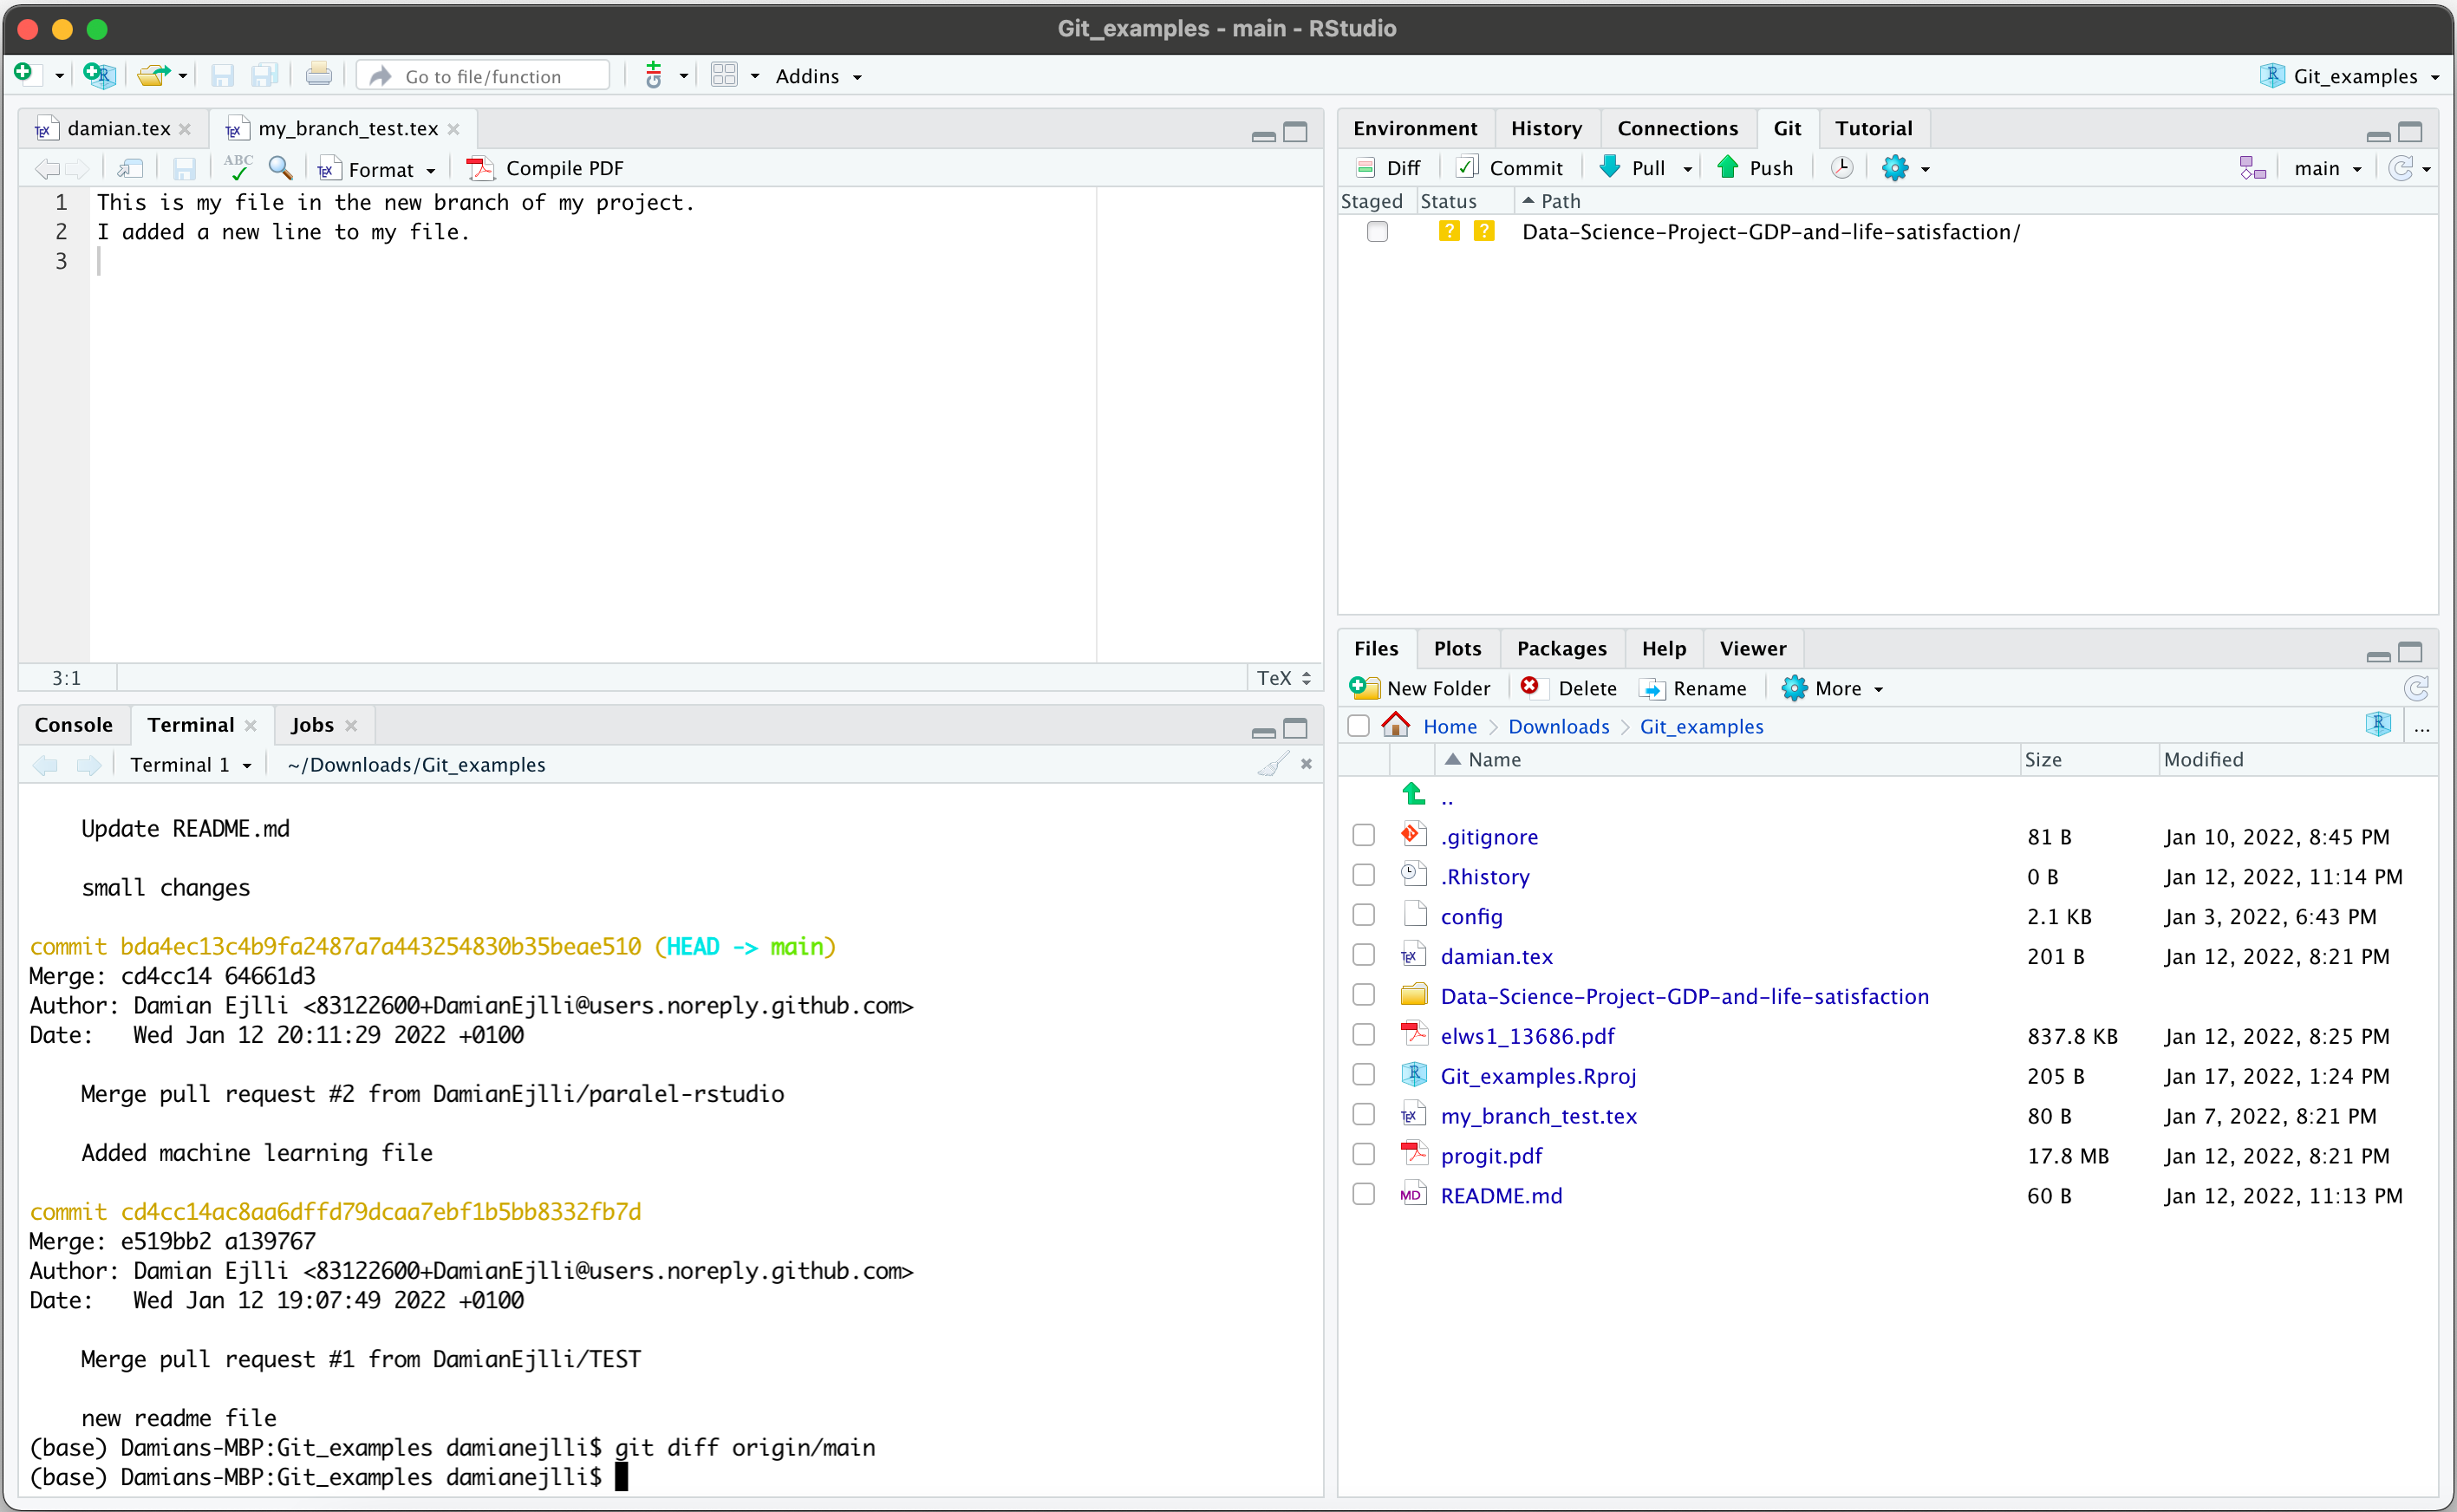The width and height of the screenshot is (2457, 1512).
Task: Open the main branch dropdown
Action: [x=2328, y=168]
